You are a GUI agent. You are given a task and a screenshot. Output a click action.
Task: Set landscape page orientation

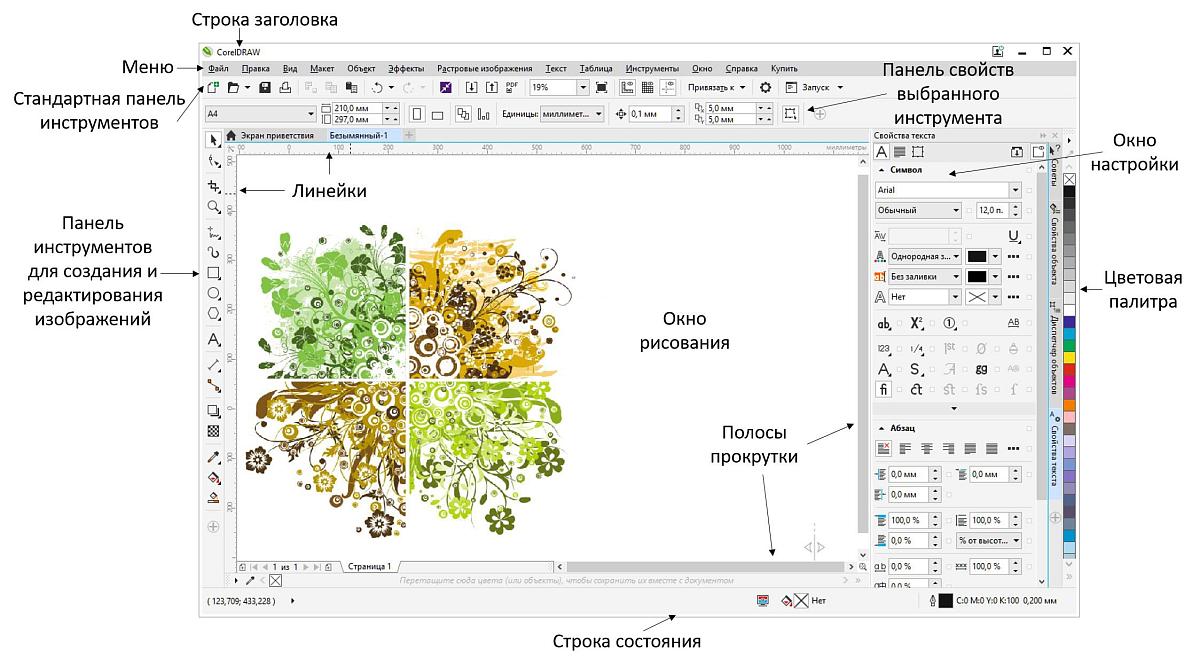coord(437,114)
